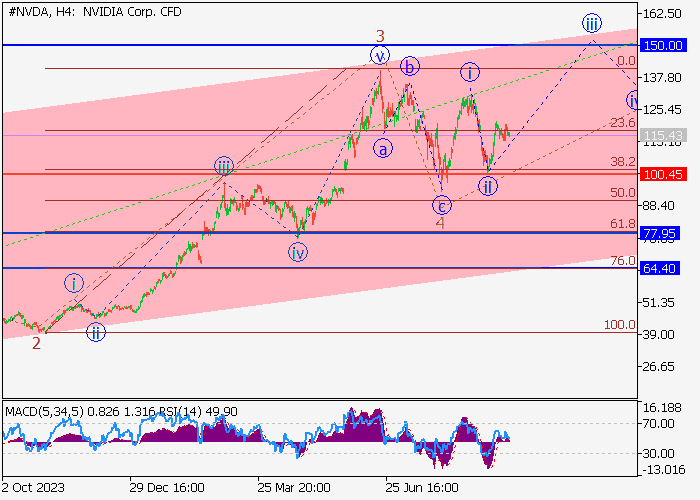The image size is (700, 500).
Task: Select the 0.0 Fibonacci level label
Action: pos(626,61)
